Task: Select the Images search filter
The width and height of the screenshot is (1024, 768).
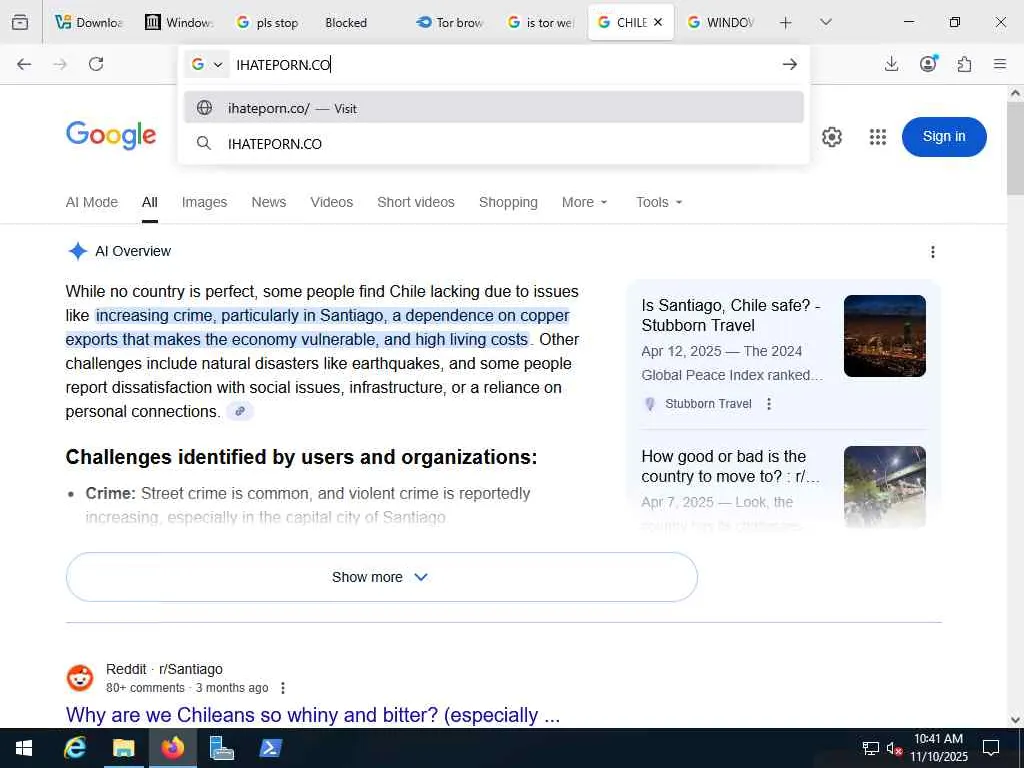Action: point(204,202)
